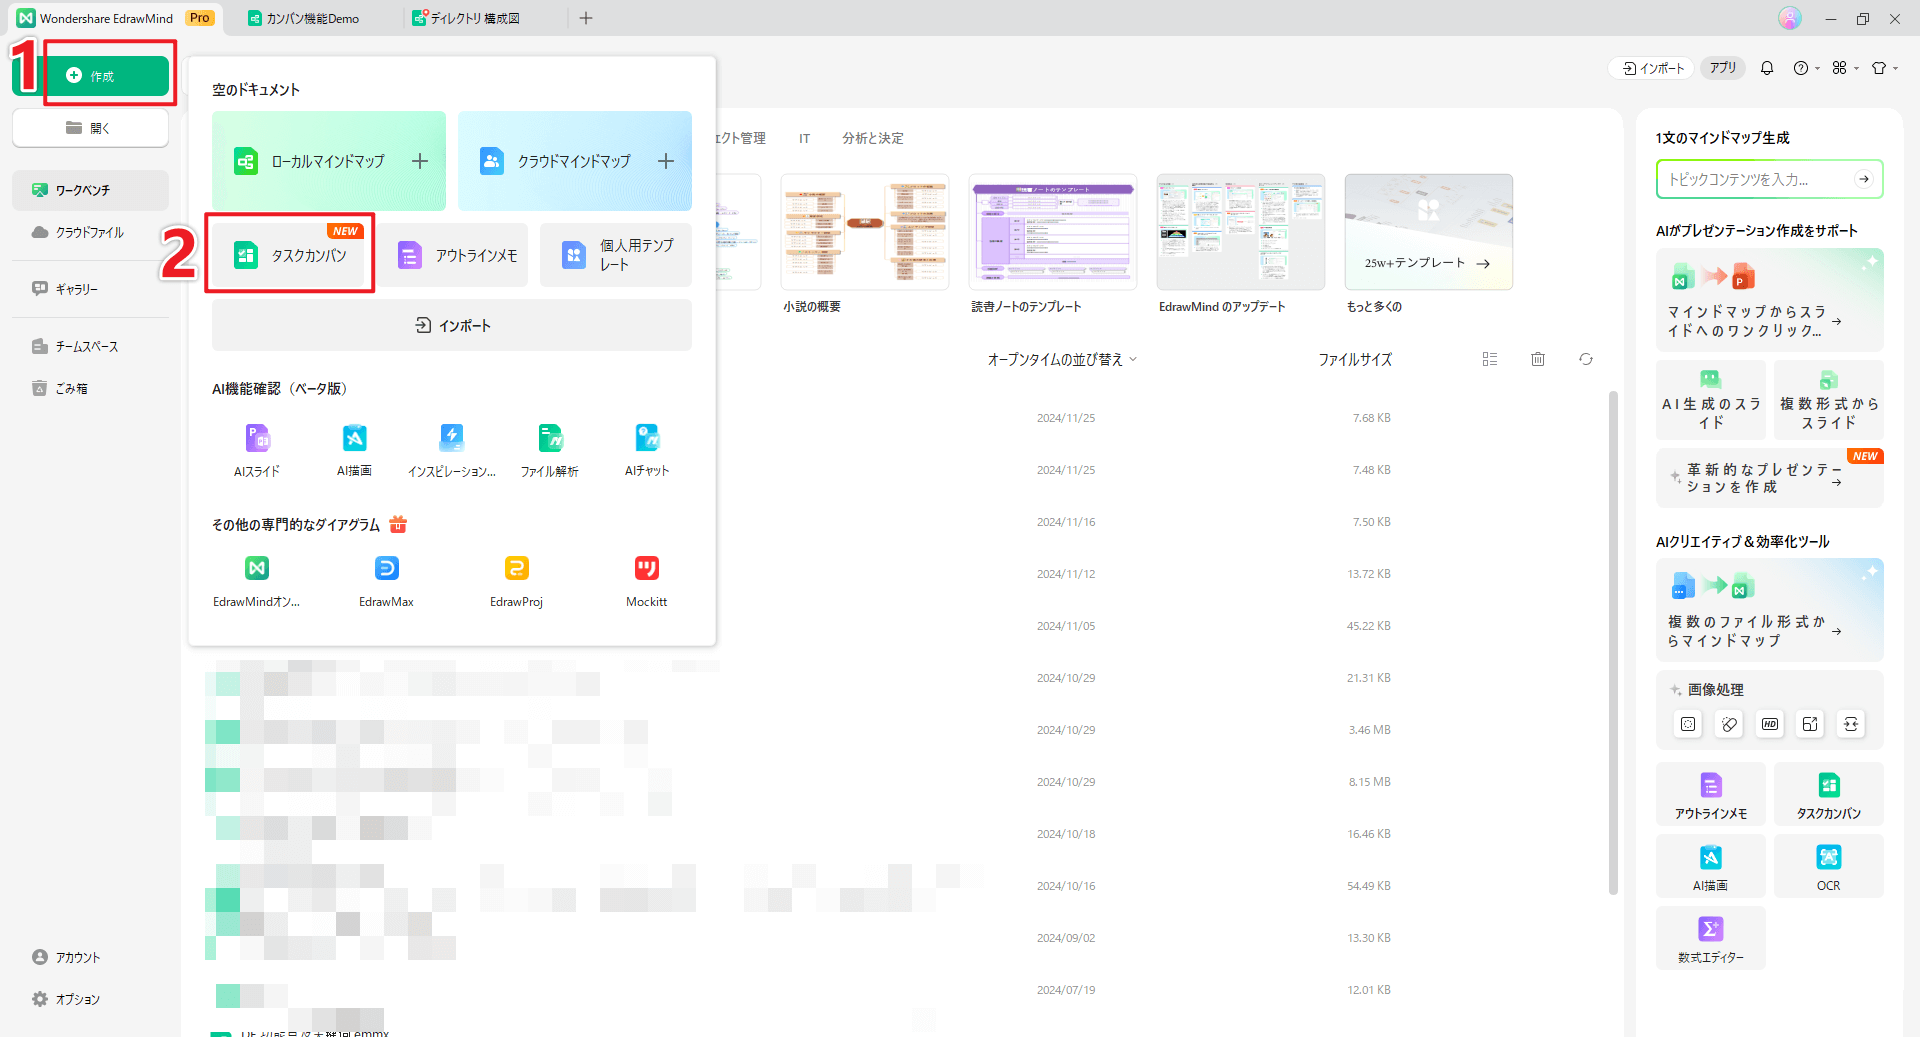Expand the apps grid dropdown

tap(1845, 68)
